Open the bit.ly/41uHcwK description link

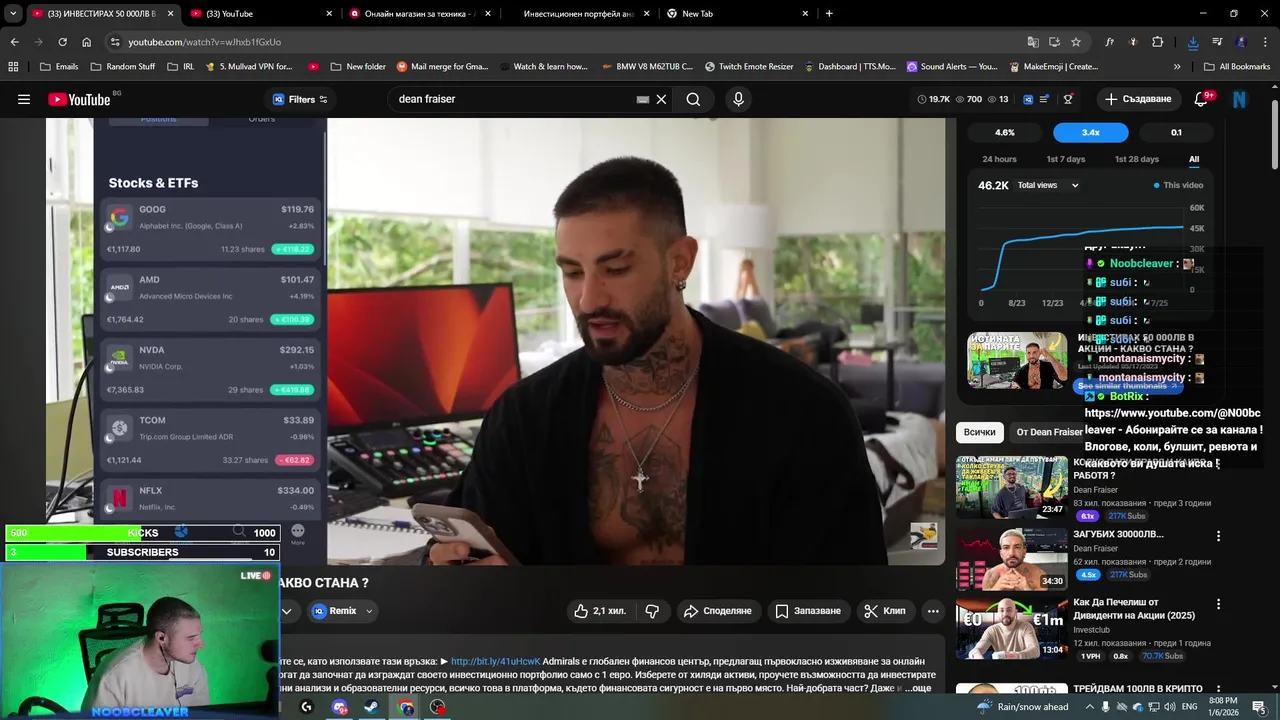tap(495, 661)
